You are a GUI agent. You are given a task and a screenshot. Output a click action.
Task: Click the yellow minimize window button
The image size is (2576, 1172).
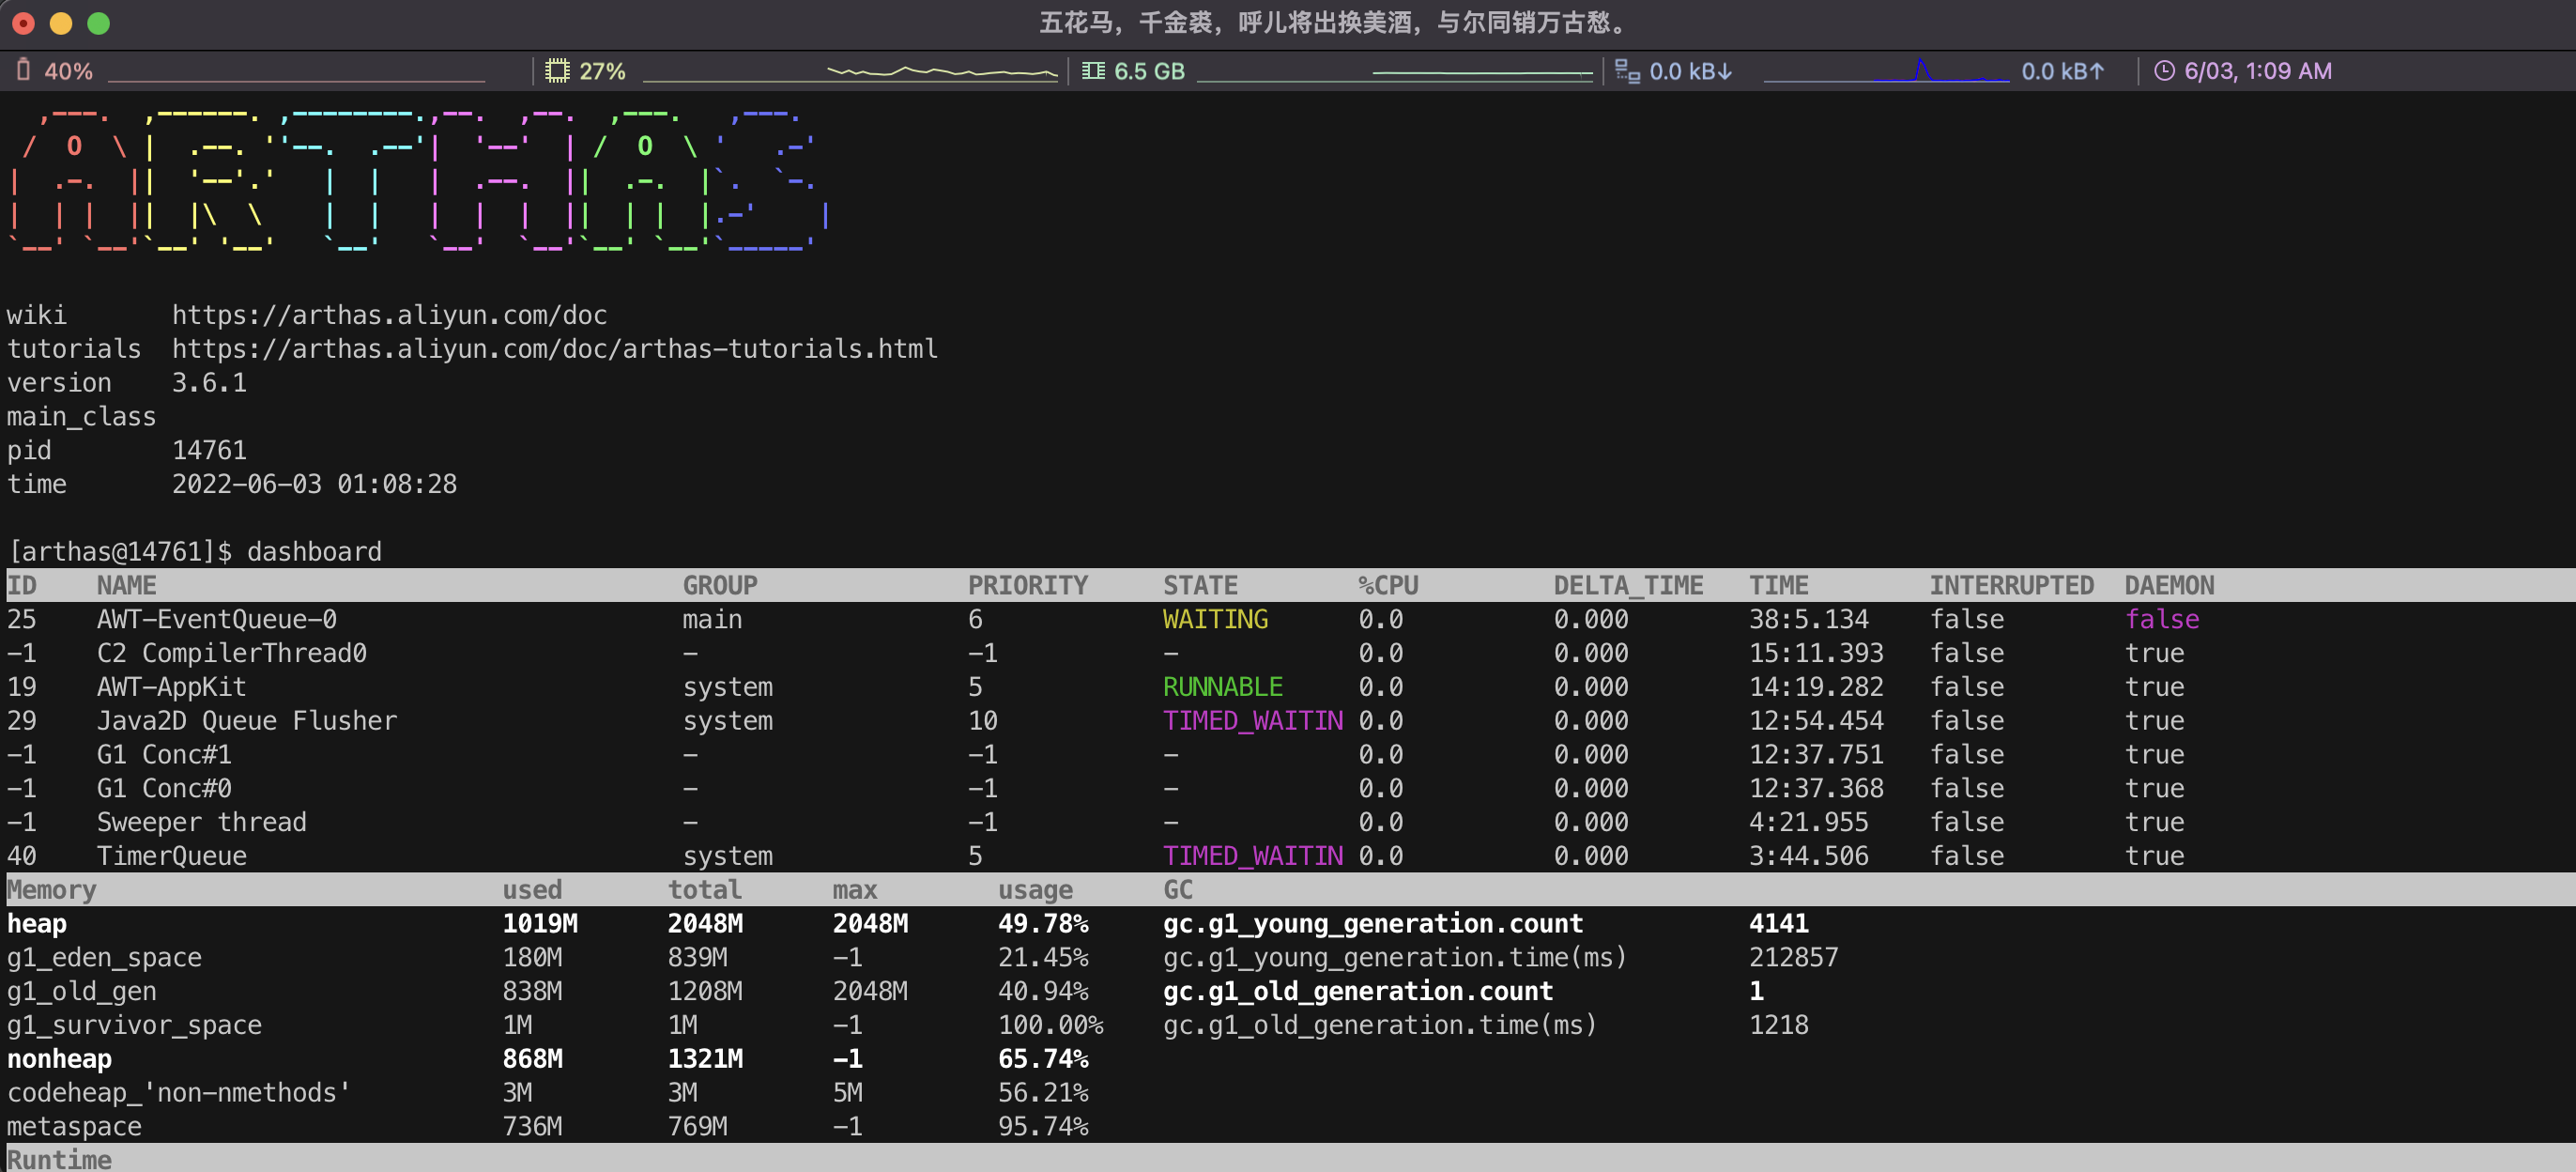61,23
